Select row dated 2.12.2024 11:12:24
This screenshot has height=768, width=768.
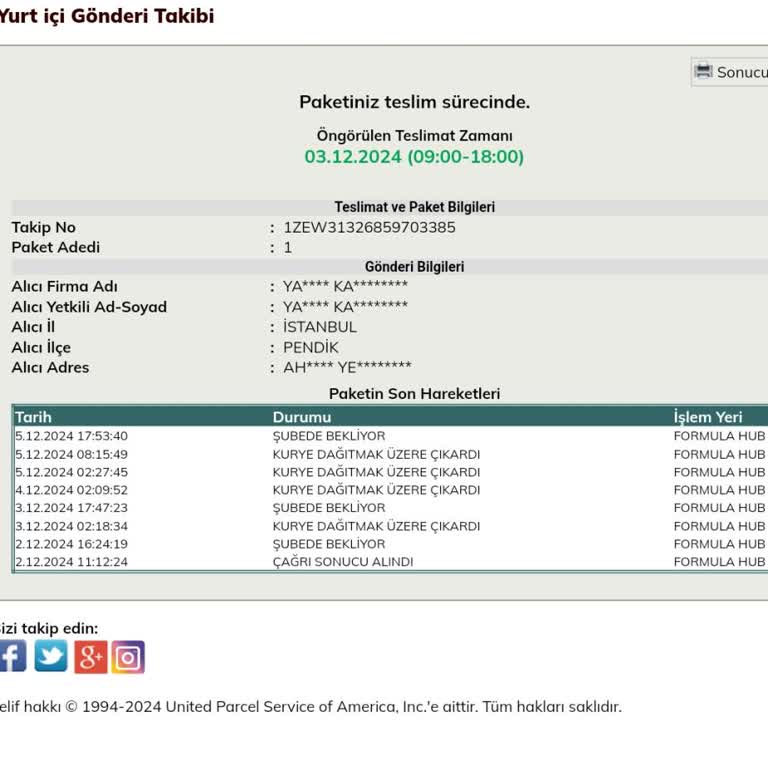click(390, 562)
